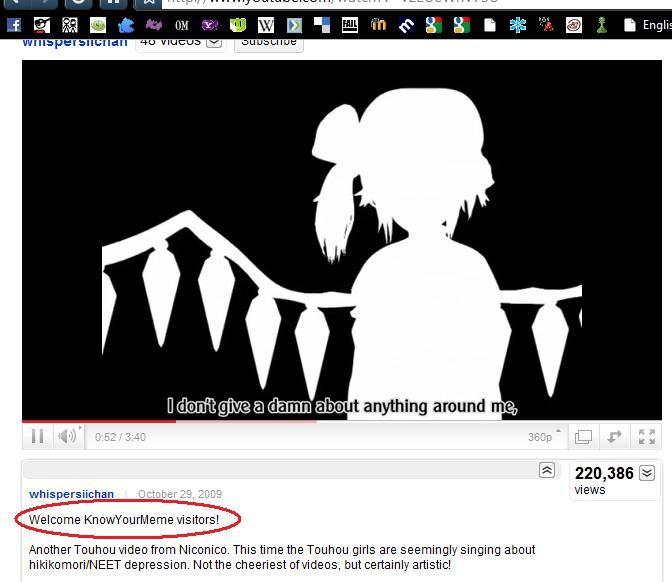Open whispersiichan channel link above the video
Image resolution: width=672 pixels, height=582 pixels.
click(75, 42)
